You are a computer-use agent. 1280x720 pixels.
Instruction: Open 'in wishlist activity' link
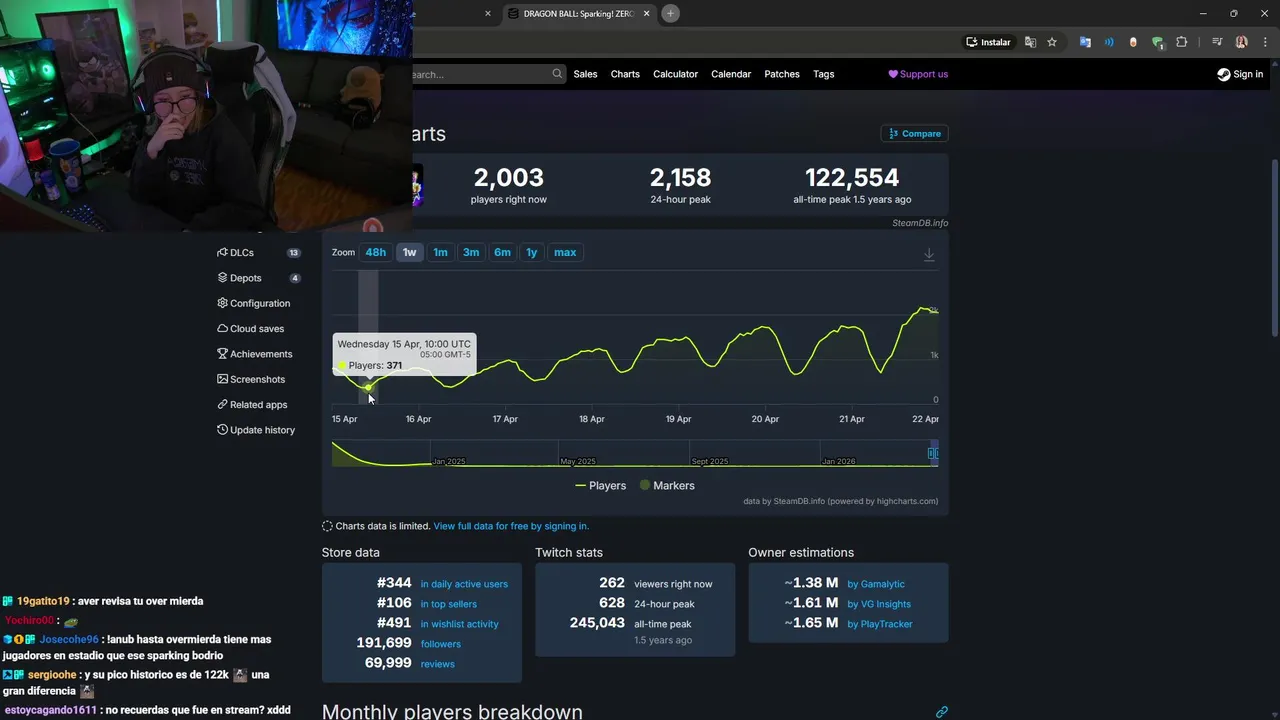coord(459,624)
